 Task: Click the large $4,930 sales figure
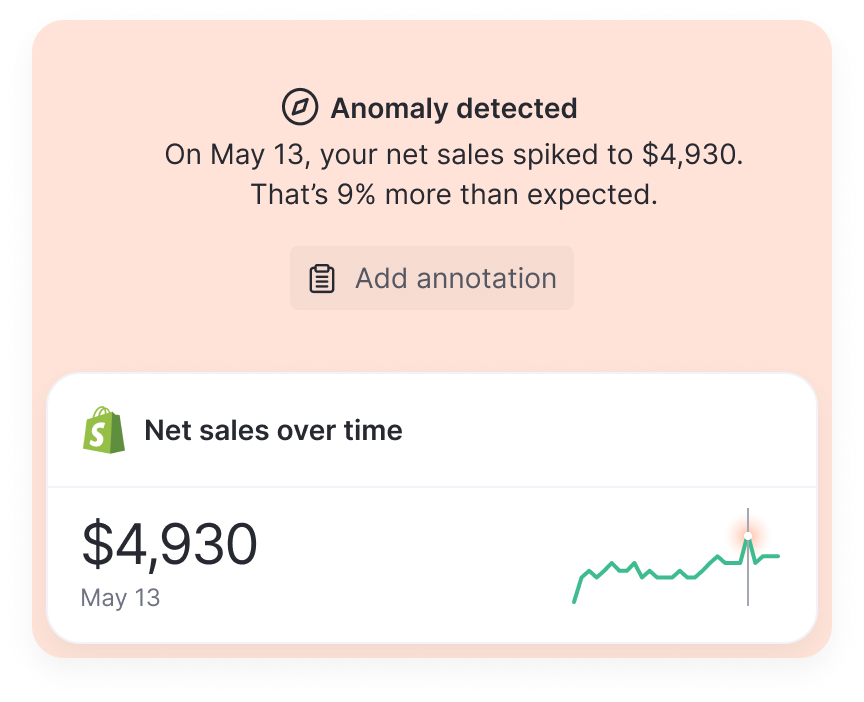click(169, 545)
